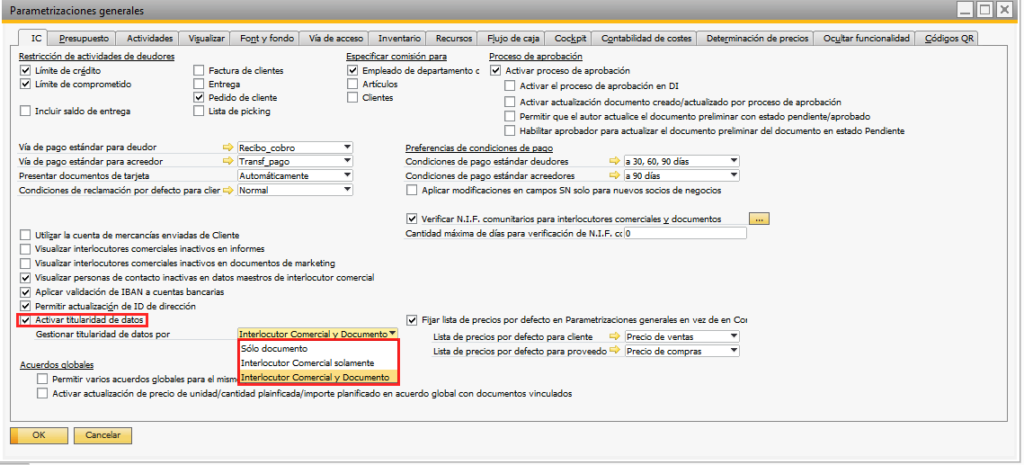
Task: Enable Incluir saldo de entrega checkbox
Action: pos(26,111)
